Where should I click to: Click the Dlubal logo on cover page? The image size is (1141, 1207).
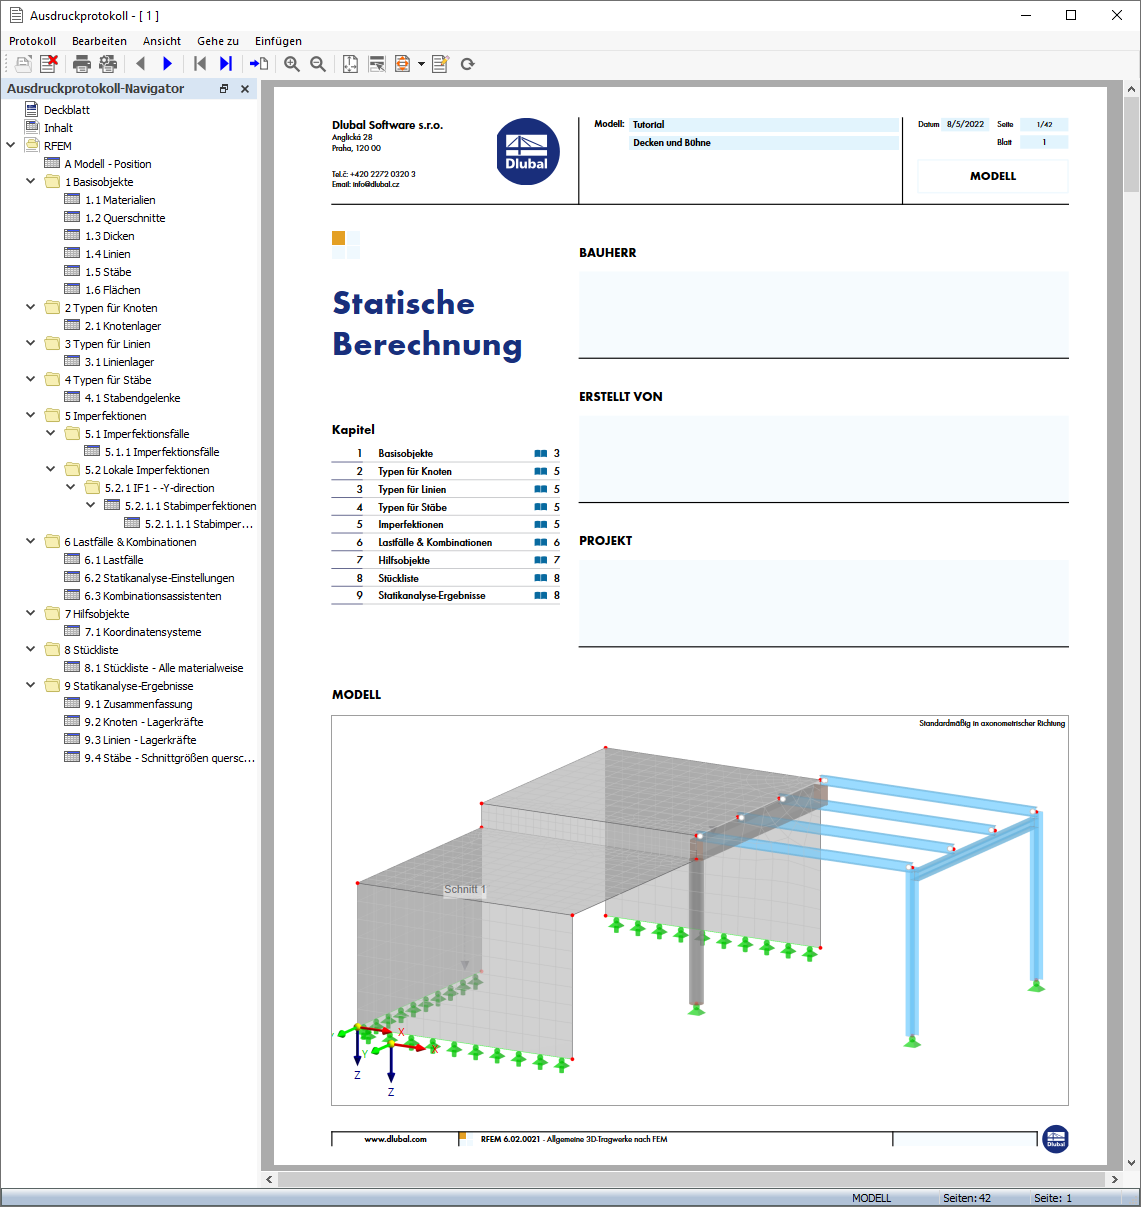pos(527,153)
